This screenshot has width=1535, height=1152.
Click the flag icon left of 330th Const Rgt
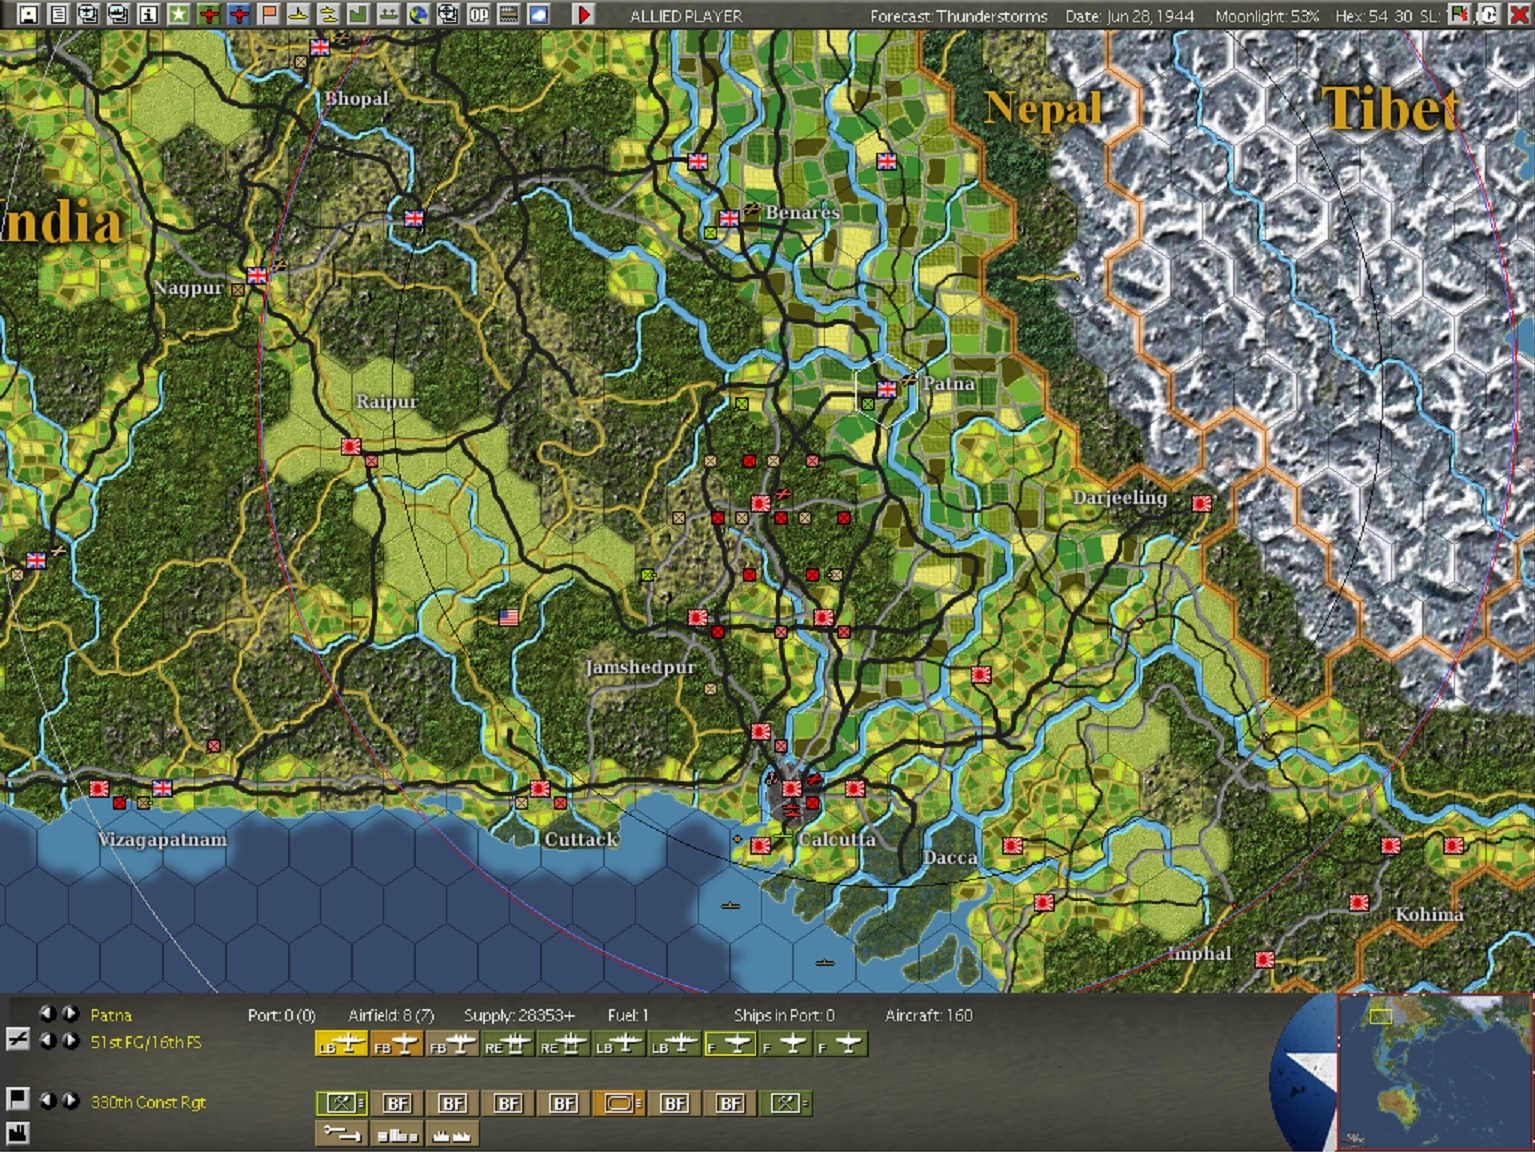[x=18, y=1099]
